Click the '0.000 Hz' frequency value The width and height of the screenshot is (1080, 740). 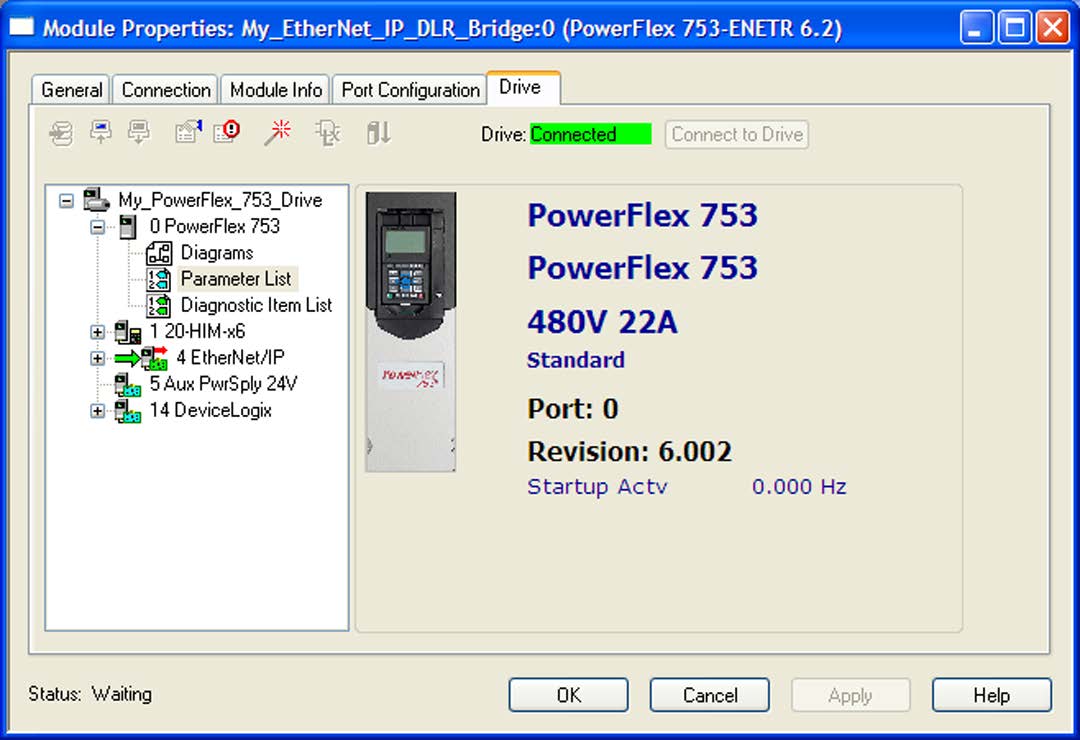799,486
